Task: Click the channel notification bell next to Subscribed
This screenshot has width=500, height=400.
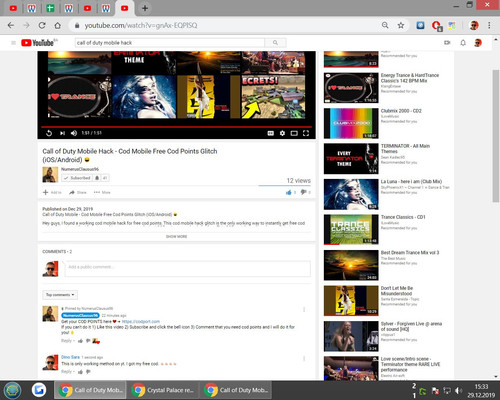Action: tap(97, 178)
